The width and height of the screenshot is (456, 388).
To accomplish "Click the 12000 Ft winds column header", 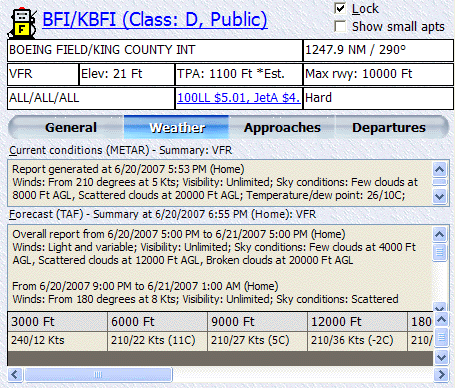I will (357, 322).
